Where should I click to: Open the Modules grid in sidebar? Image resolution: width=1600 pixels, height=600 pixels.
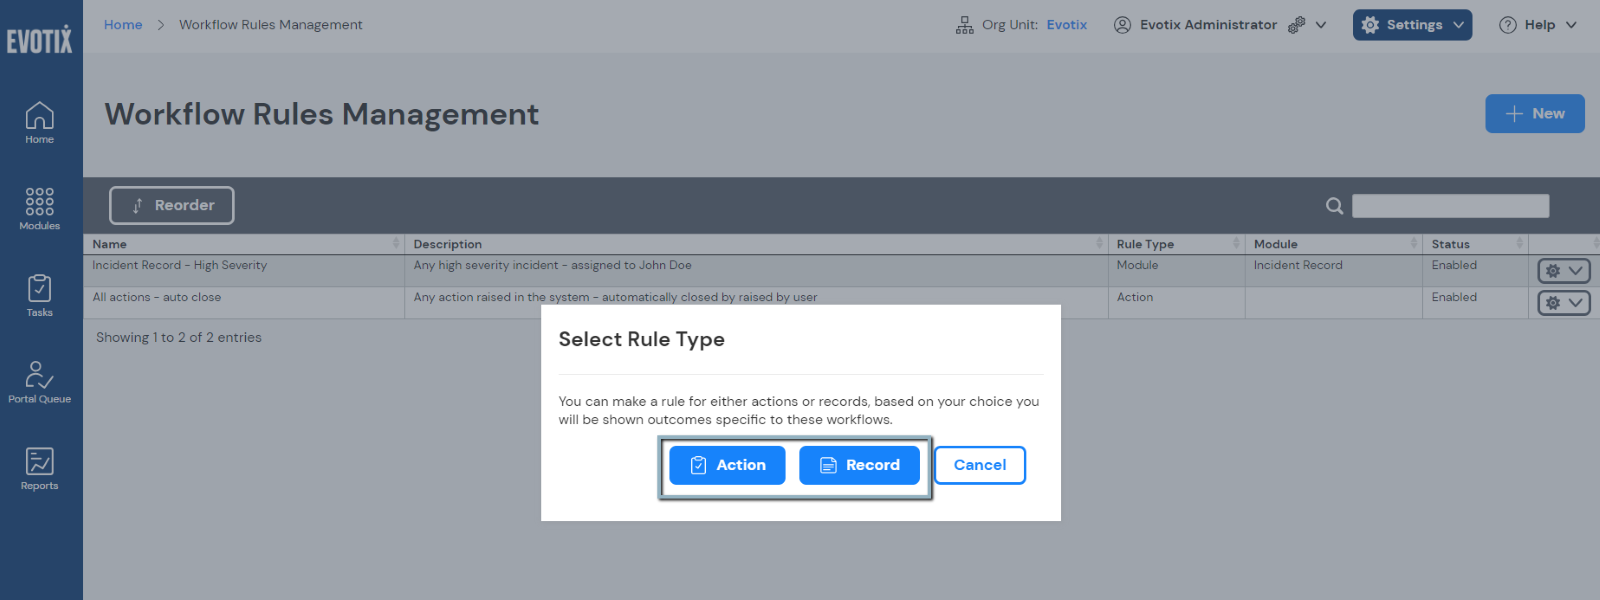click(x=40, y=209)
